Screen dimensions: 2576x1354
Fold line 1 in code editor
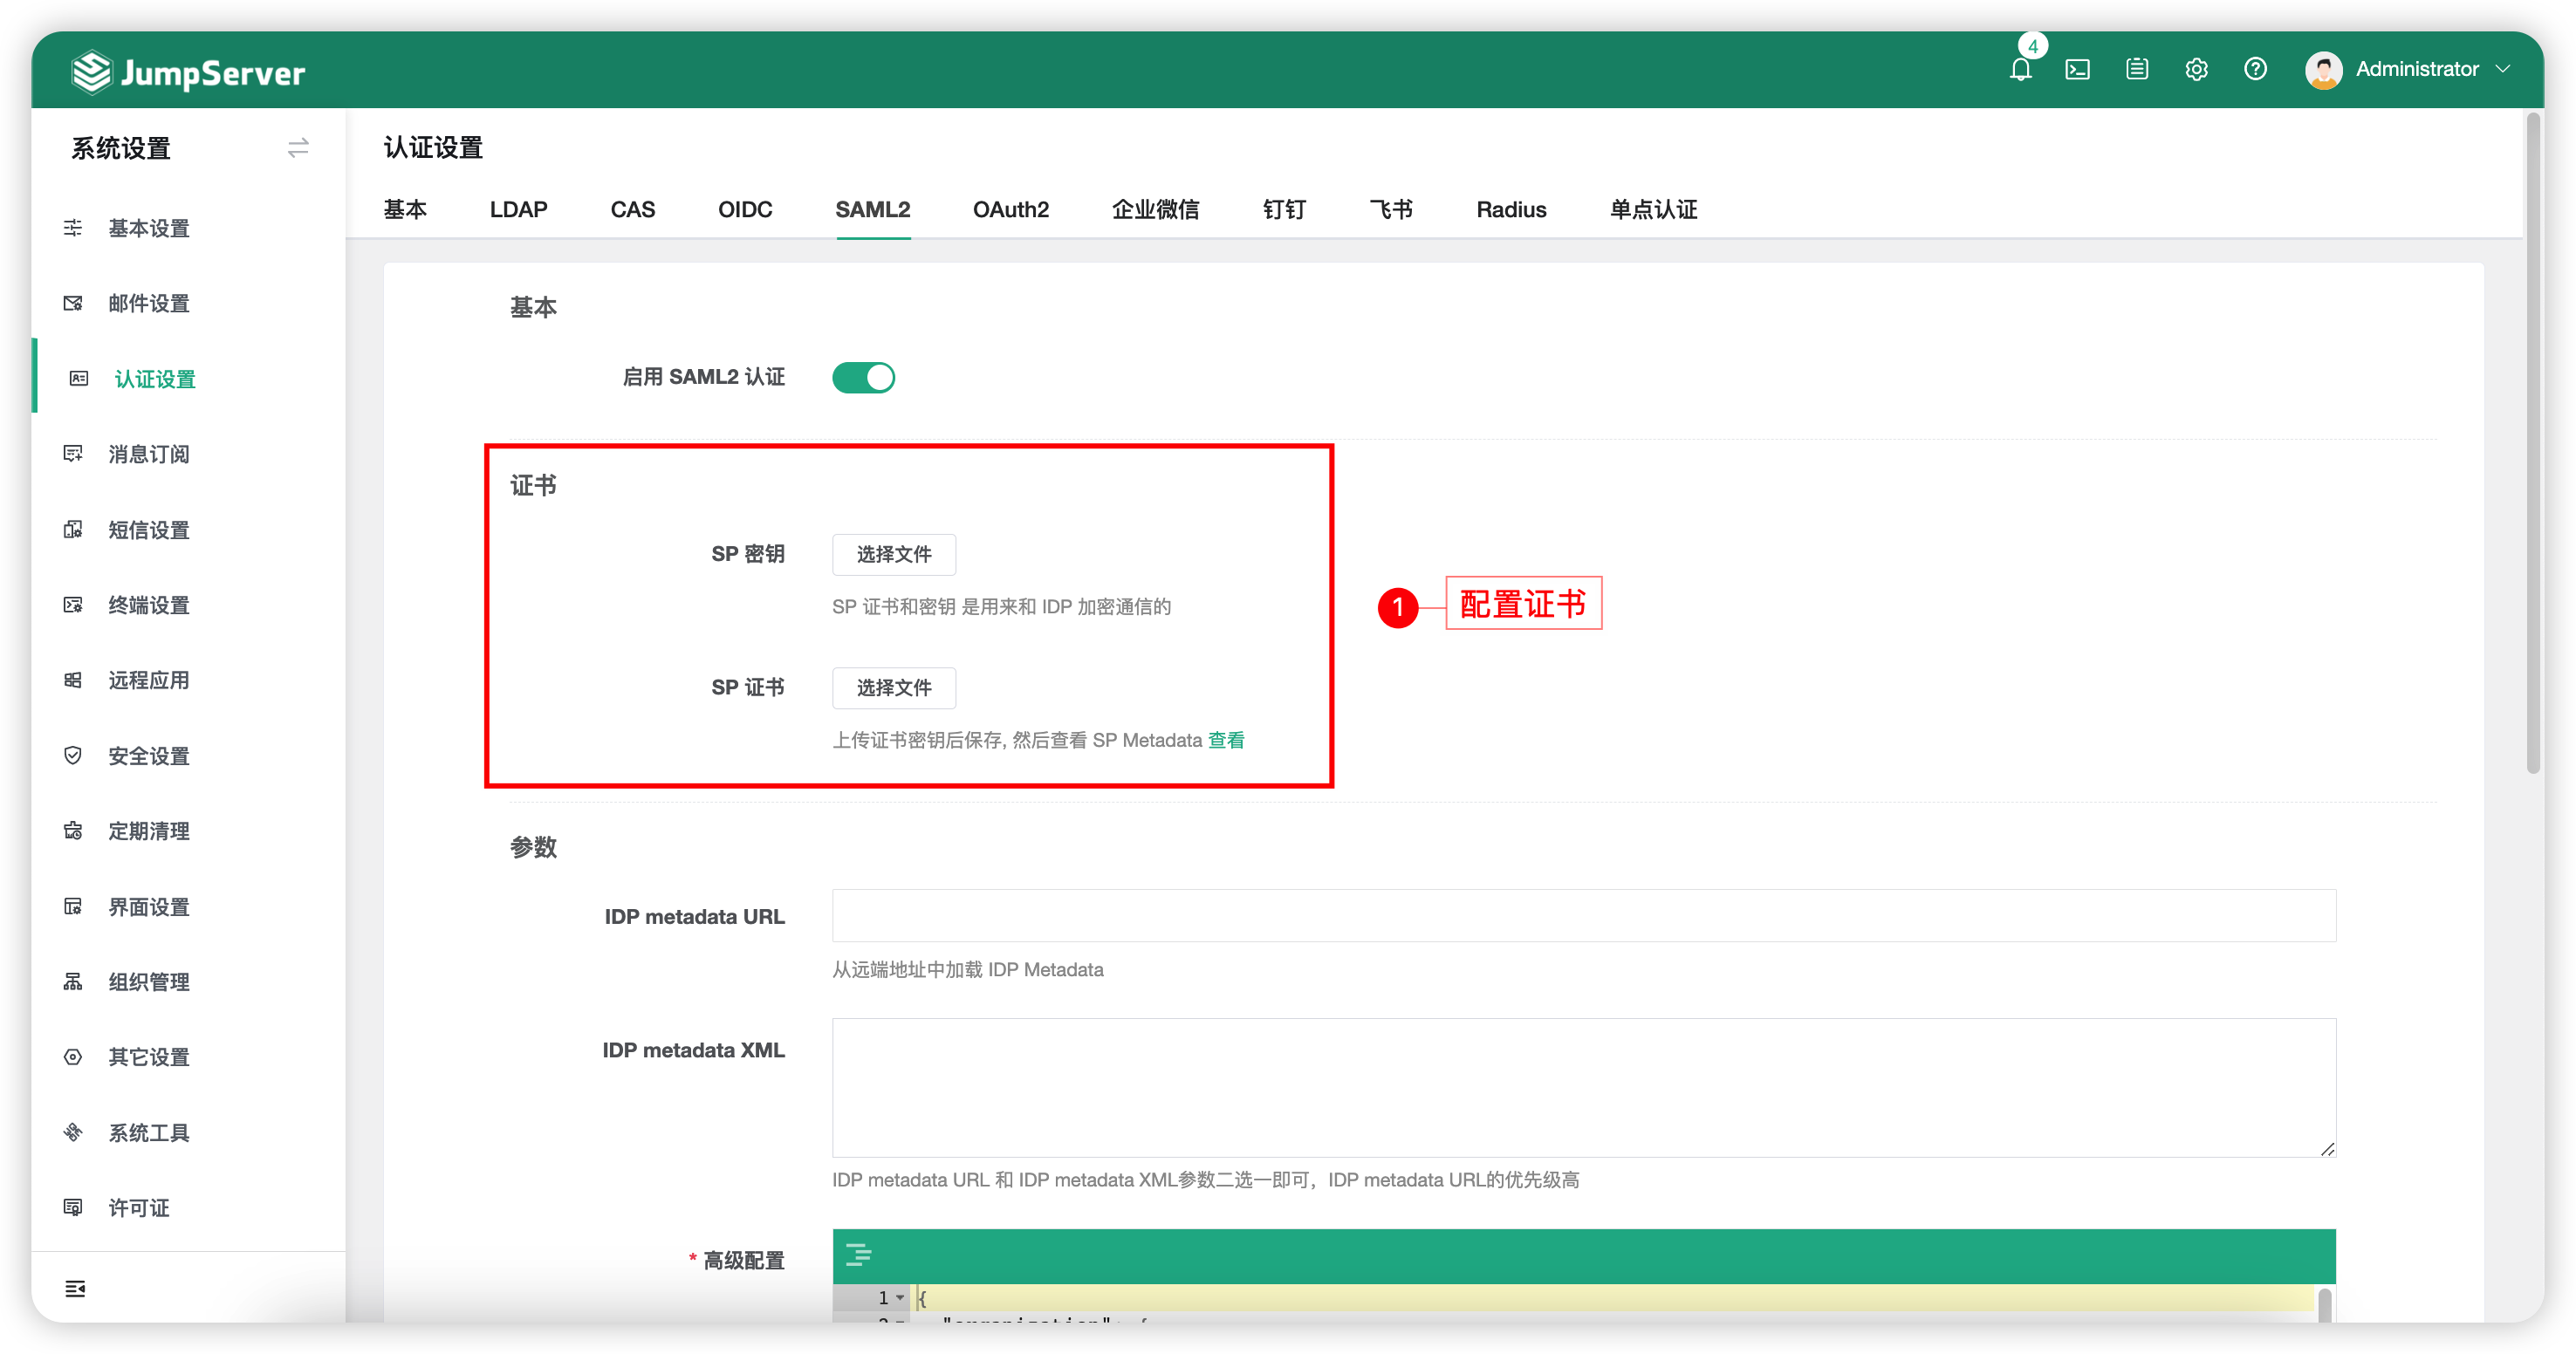click(x=900, y=1297)
